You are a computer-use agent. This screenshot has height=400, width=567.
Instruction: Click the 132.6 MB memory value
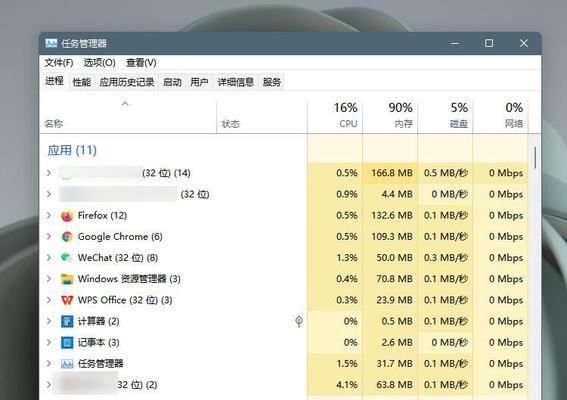tap(392, 216)
